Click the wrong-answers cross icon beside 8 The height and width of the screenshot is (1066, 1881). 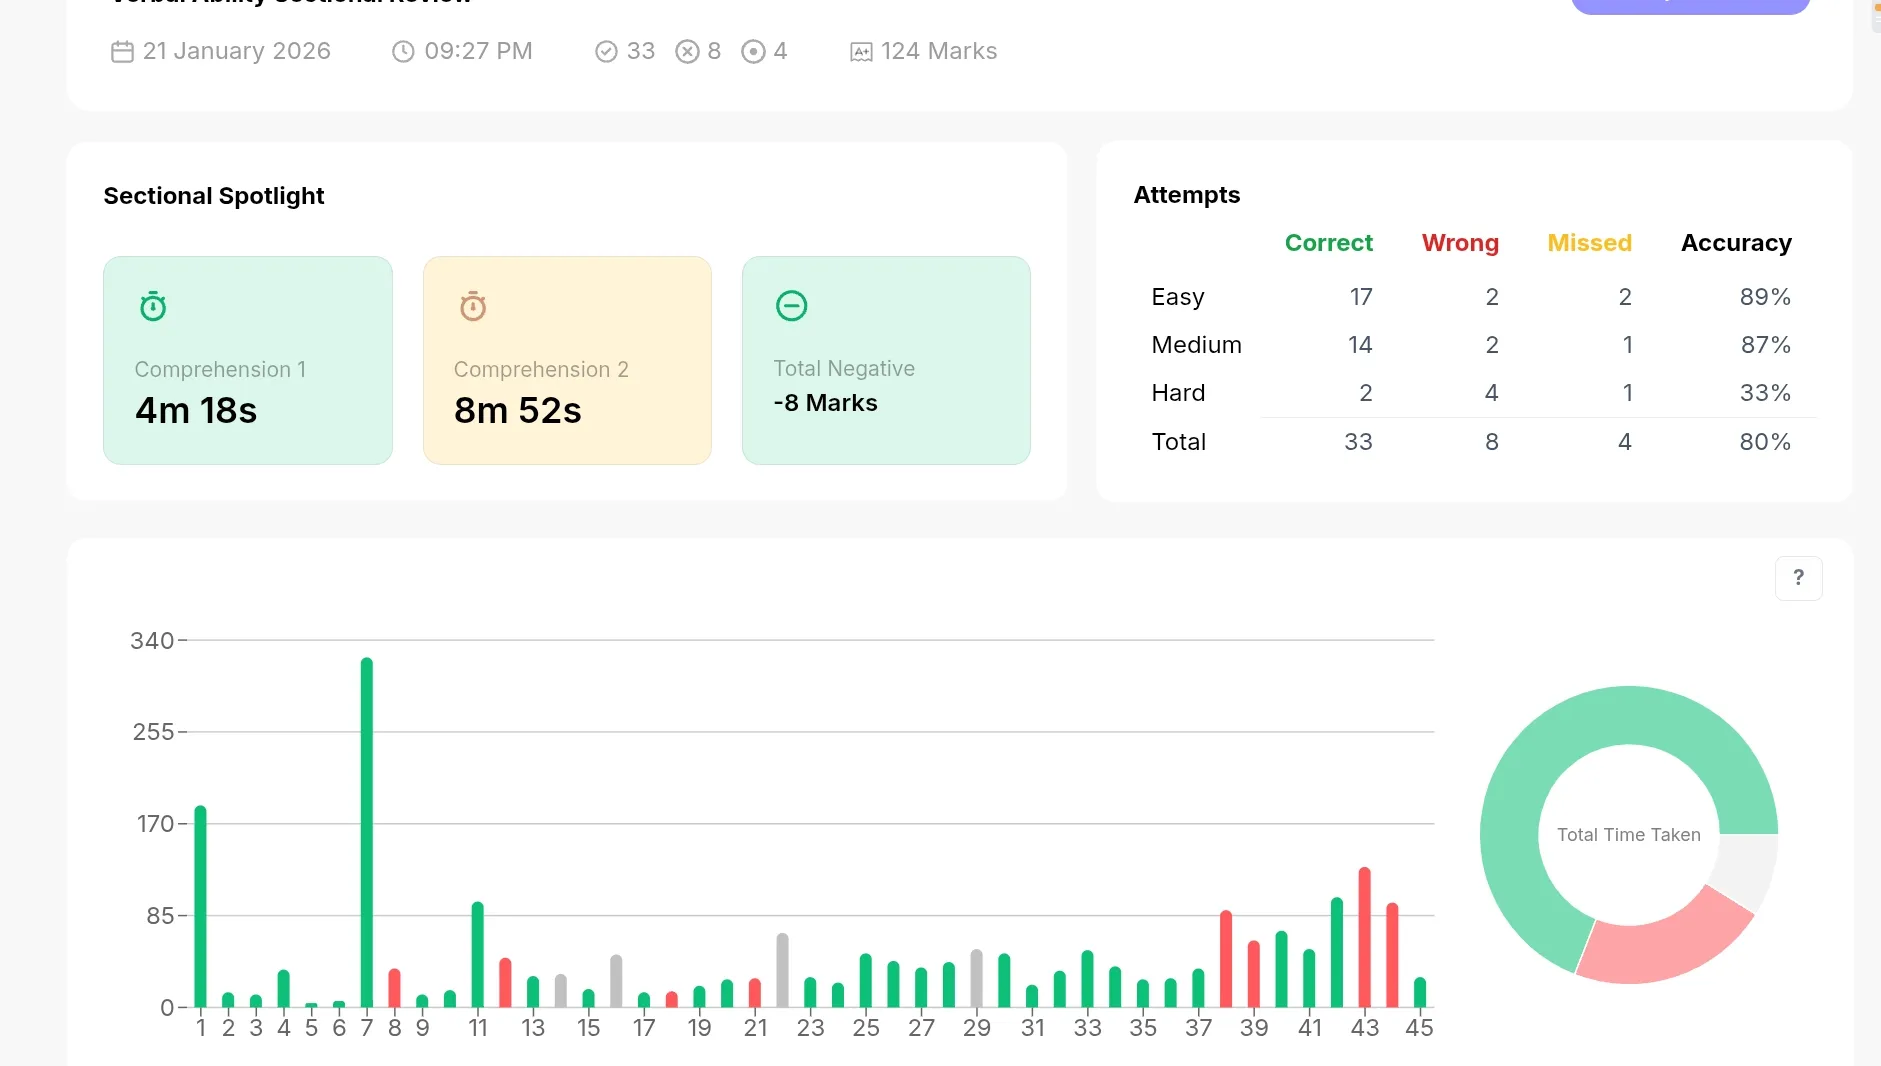point(687,52)
